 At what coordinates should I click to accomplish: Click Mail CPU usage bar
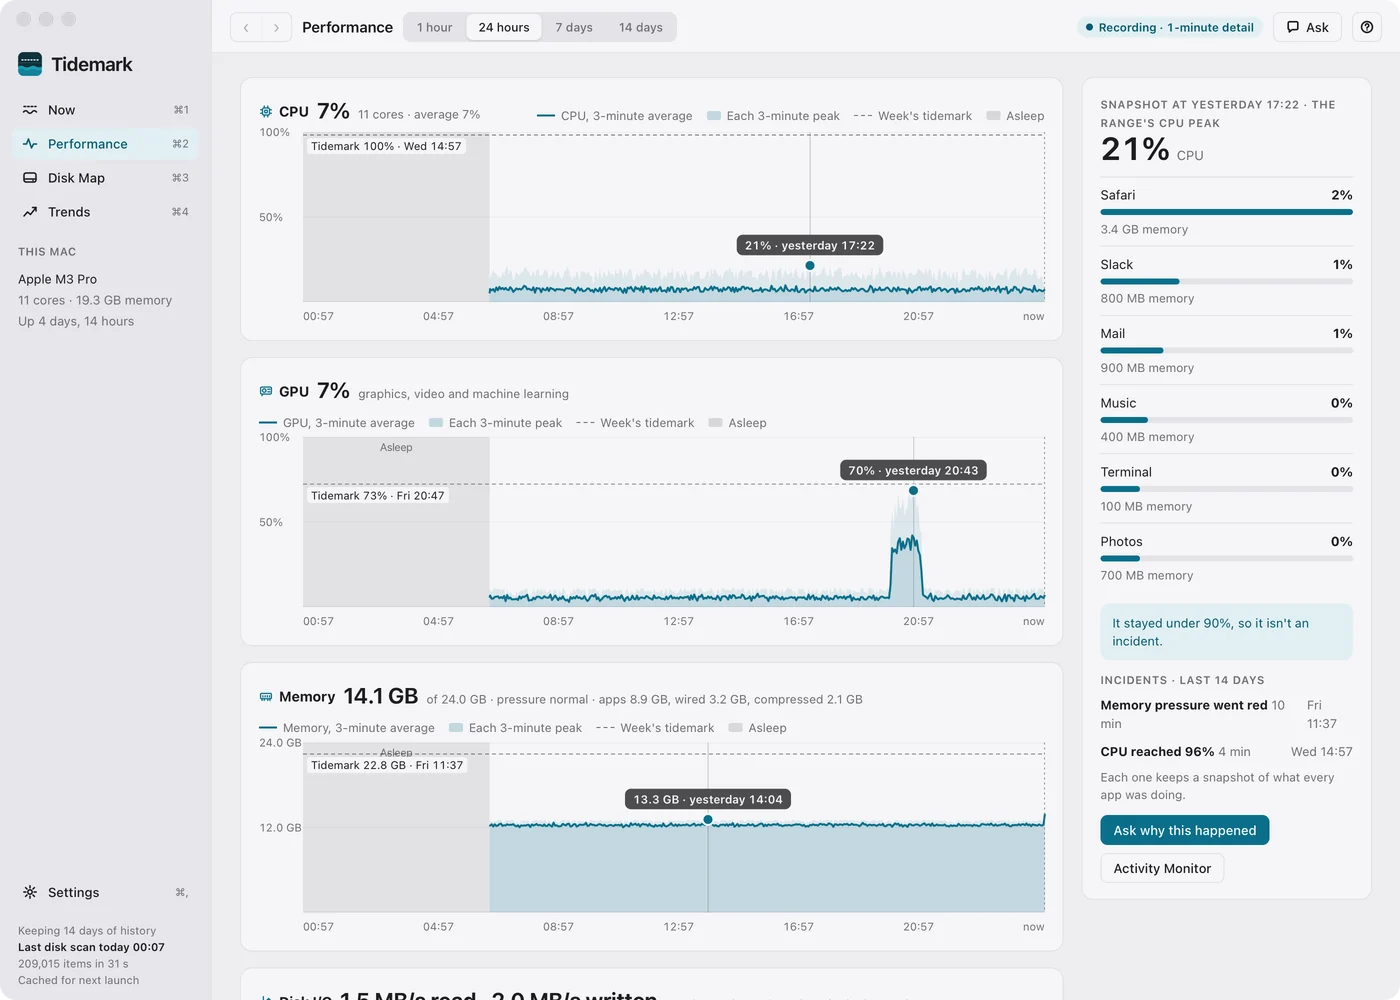click(1226, 350)
